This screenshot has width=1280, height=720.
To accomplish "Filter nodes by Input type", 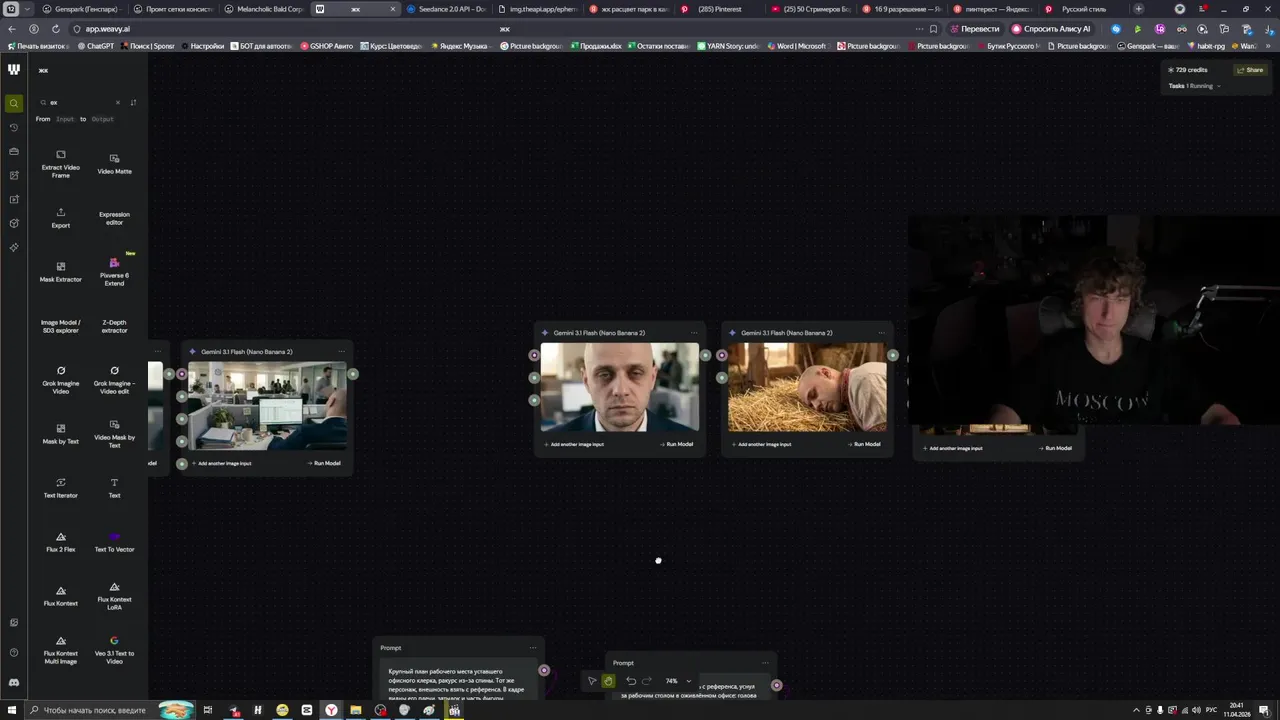I will pos(65,119).
